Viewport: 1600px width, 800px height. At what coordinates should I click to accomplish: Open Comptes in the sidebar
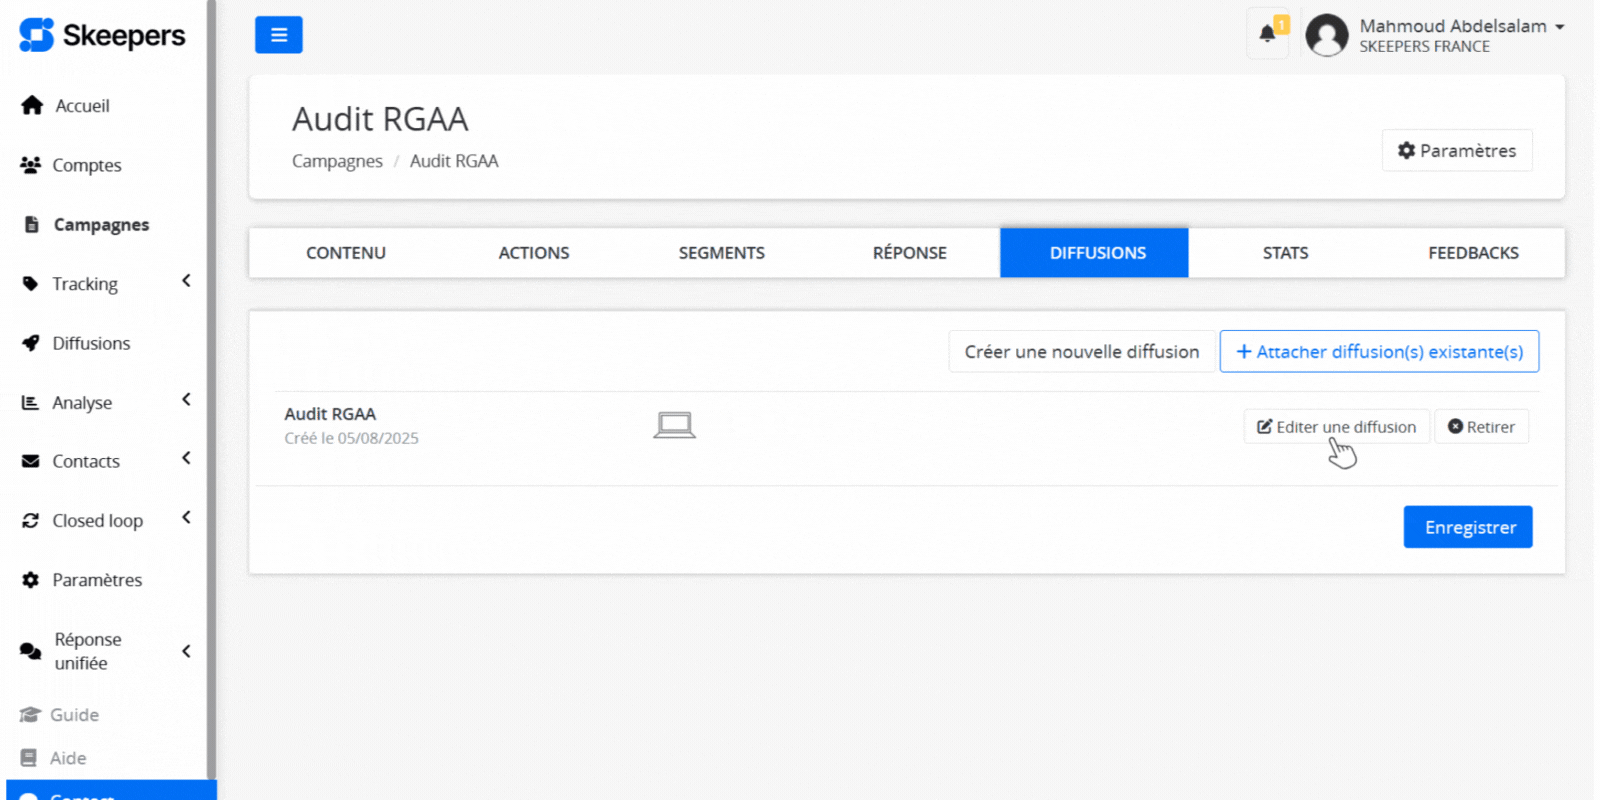coord(86,165)
